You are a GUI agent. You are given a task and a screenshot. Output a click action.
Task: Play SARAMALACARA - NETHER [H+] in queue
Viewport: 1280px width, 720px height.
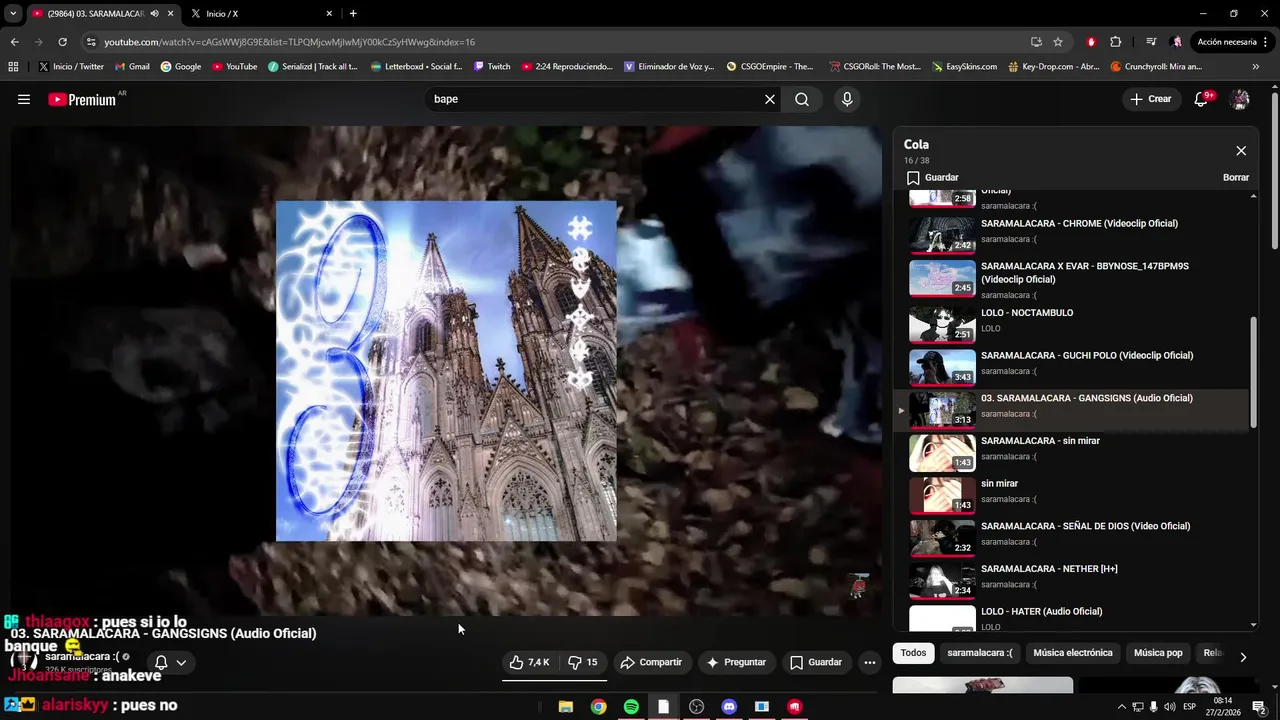click(x=1070, y=579)
